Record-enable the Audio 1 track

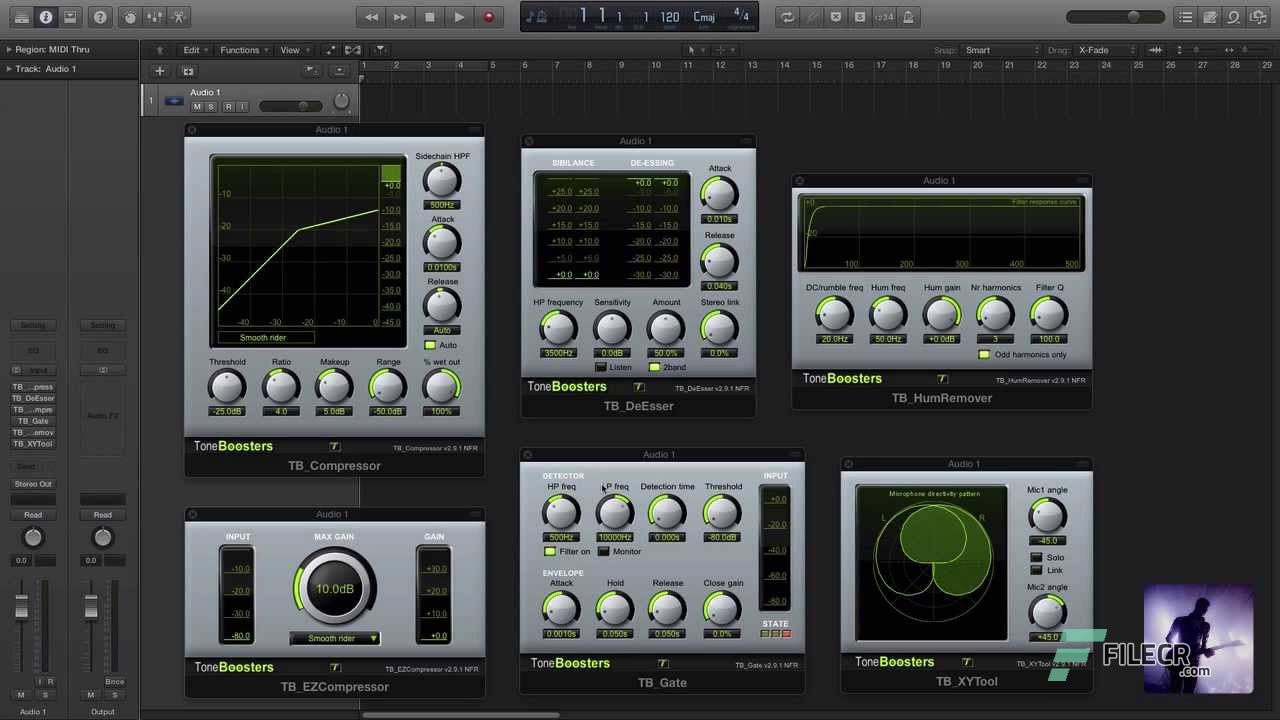coord(228,106)
